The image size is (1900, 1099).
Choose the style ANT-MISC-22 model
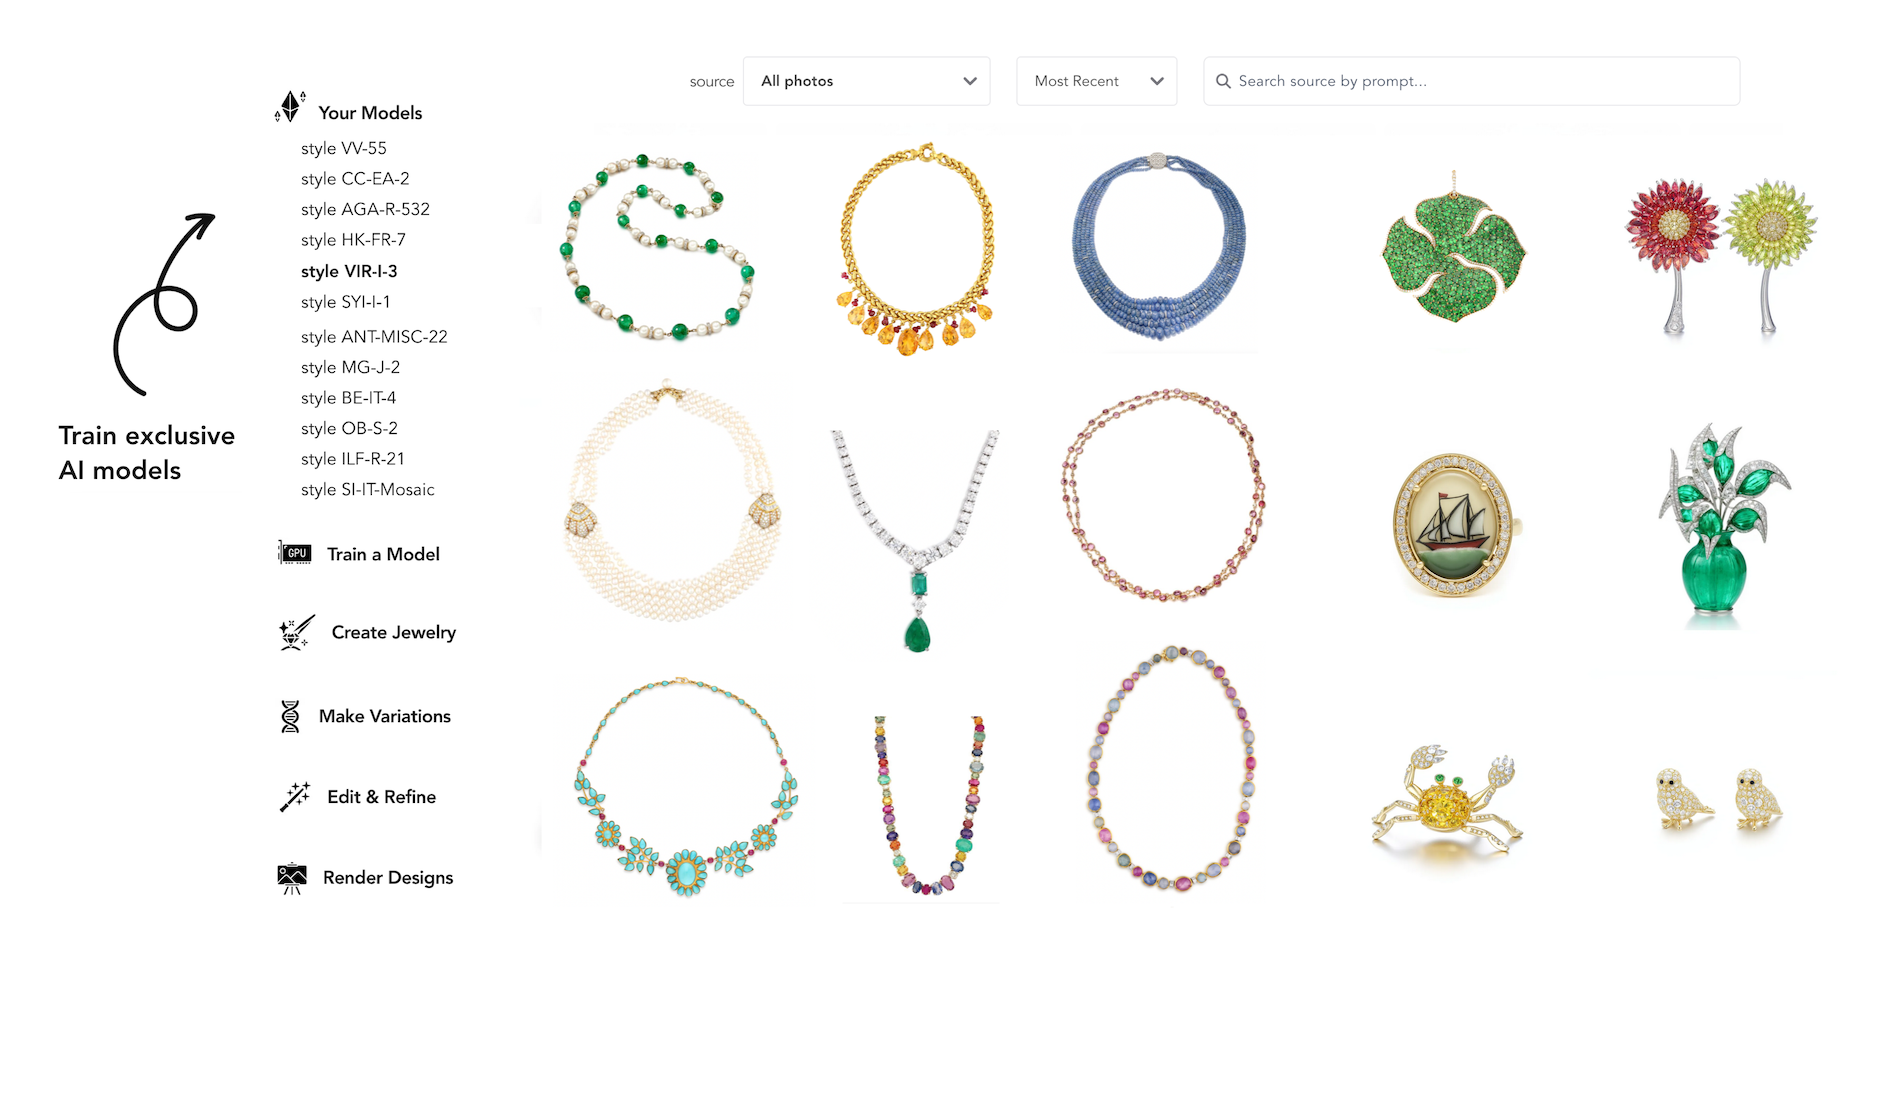[374, 337]
